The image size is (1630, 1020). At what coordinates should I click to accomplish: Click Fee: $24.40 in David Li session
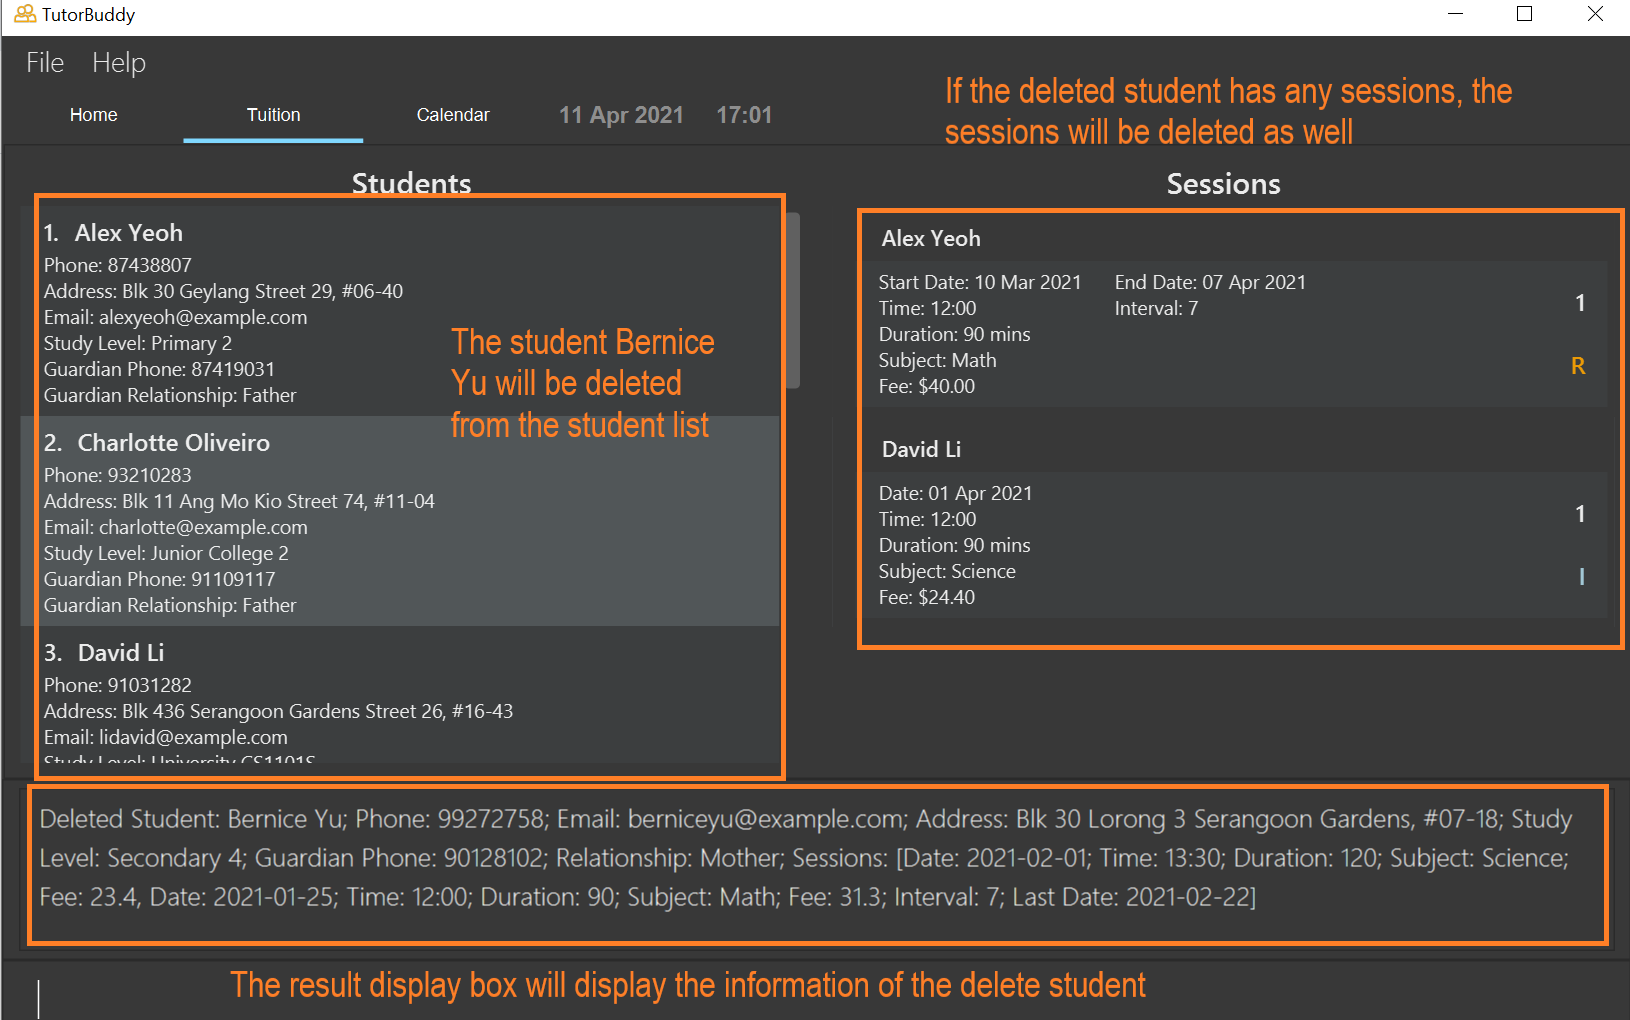click(x=926, y=597)
